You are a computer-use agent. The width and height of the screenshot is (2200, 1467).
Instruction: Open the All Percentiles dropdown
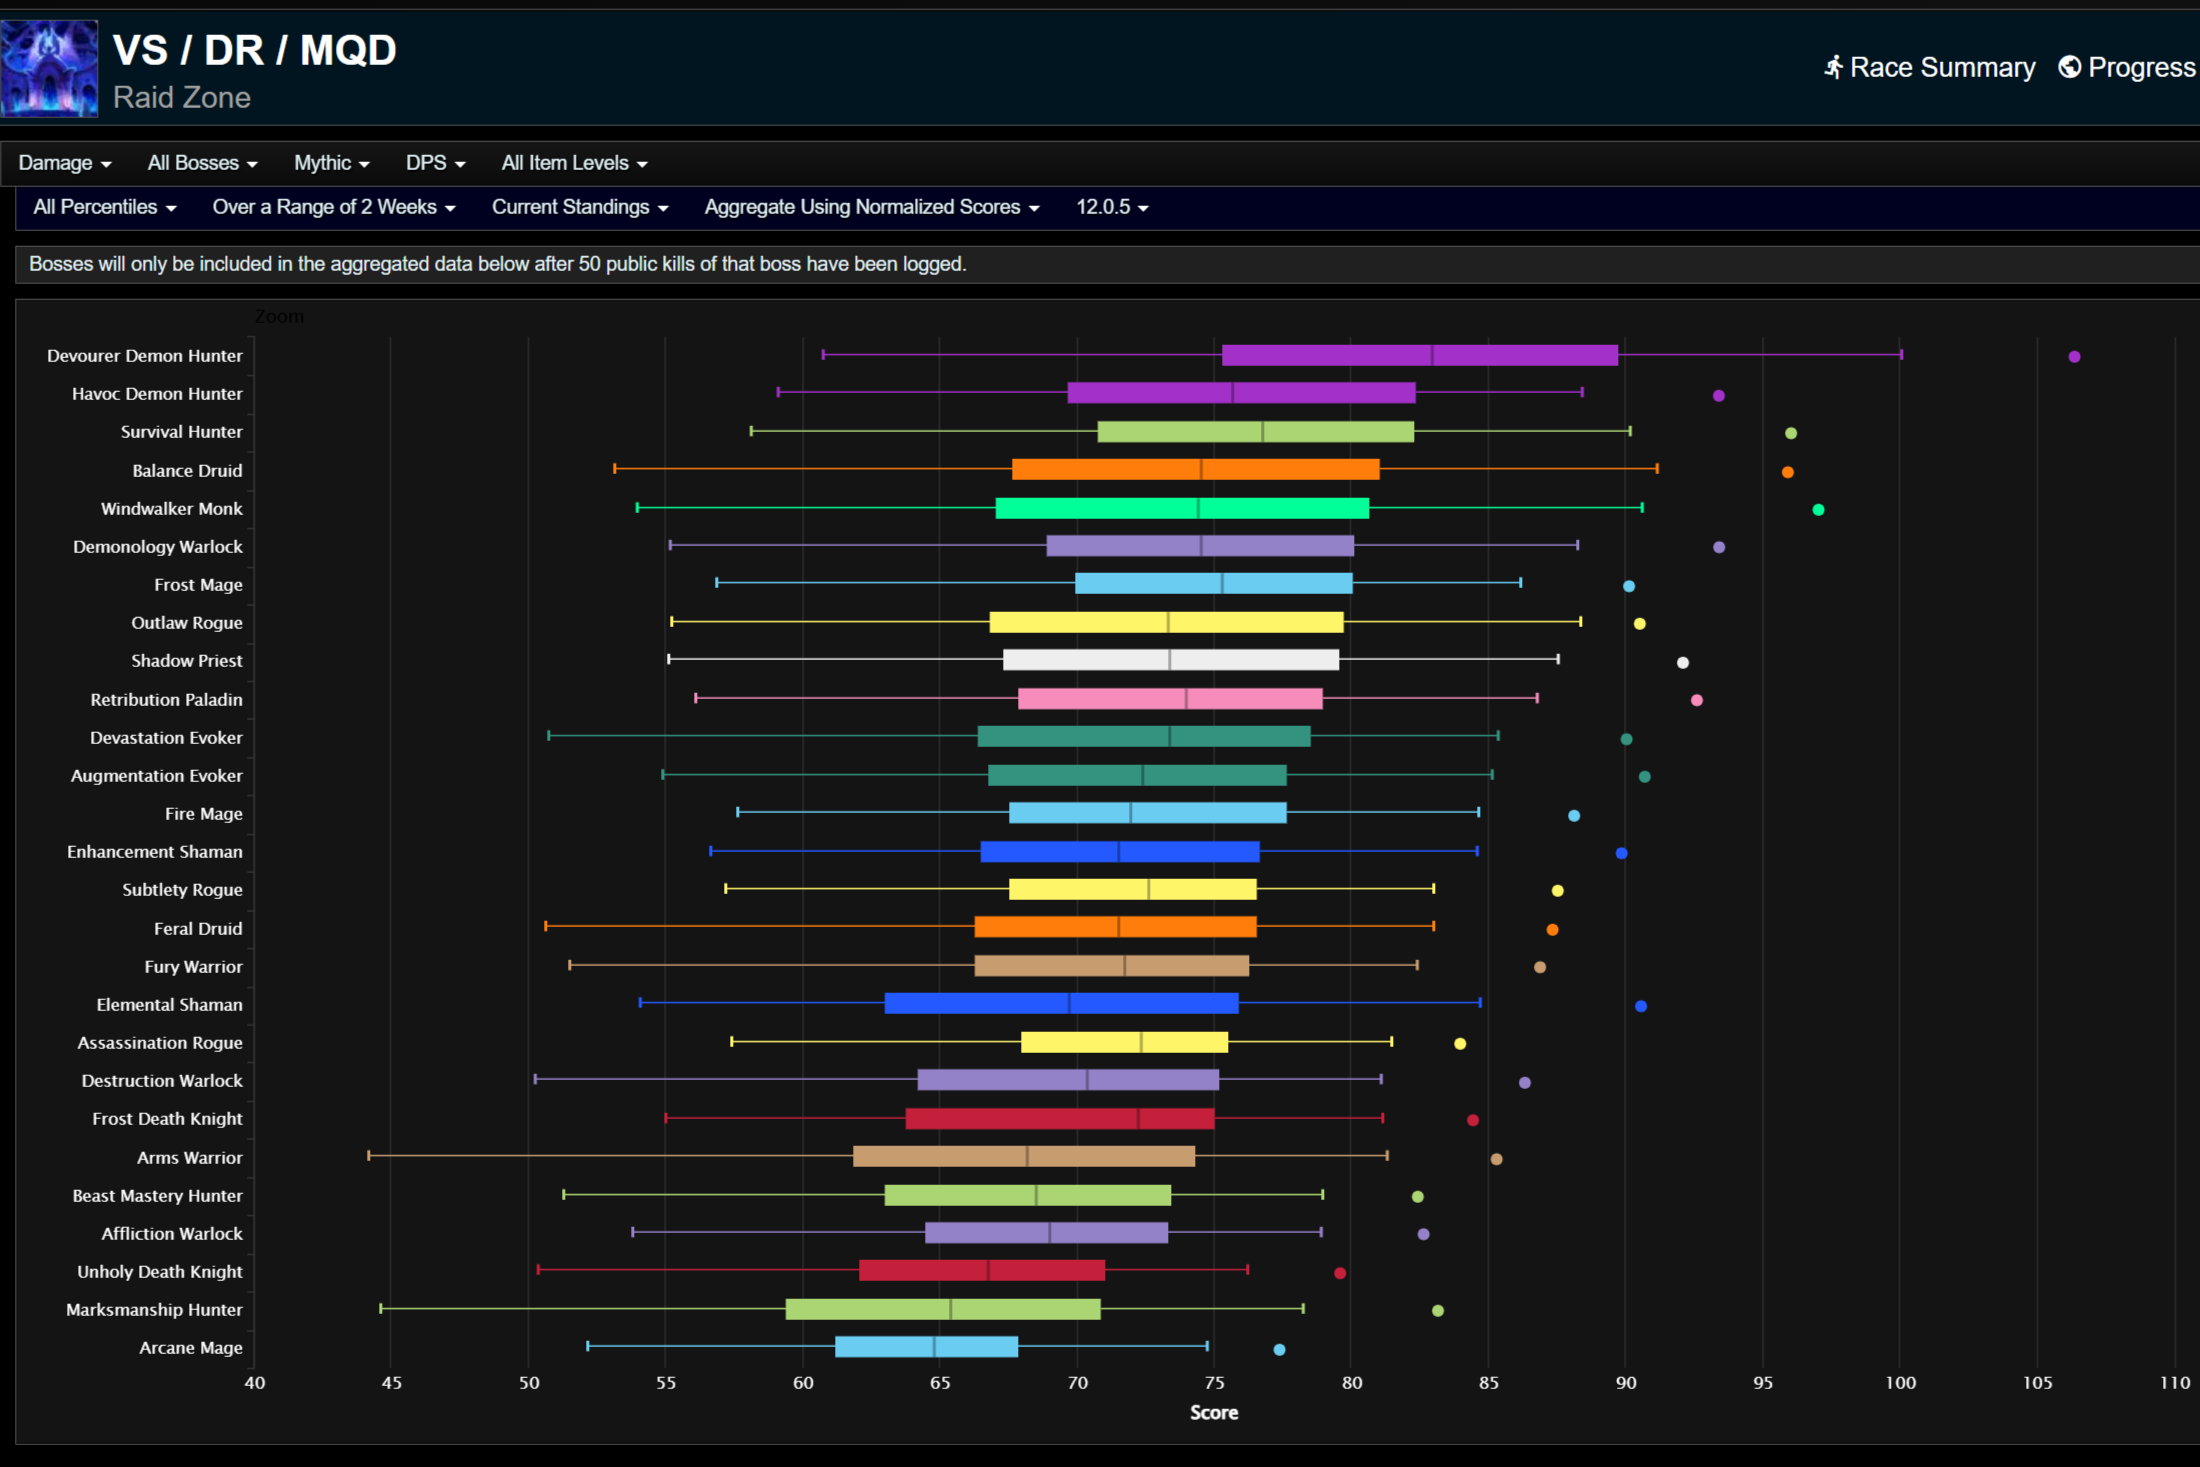(104, 207)
